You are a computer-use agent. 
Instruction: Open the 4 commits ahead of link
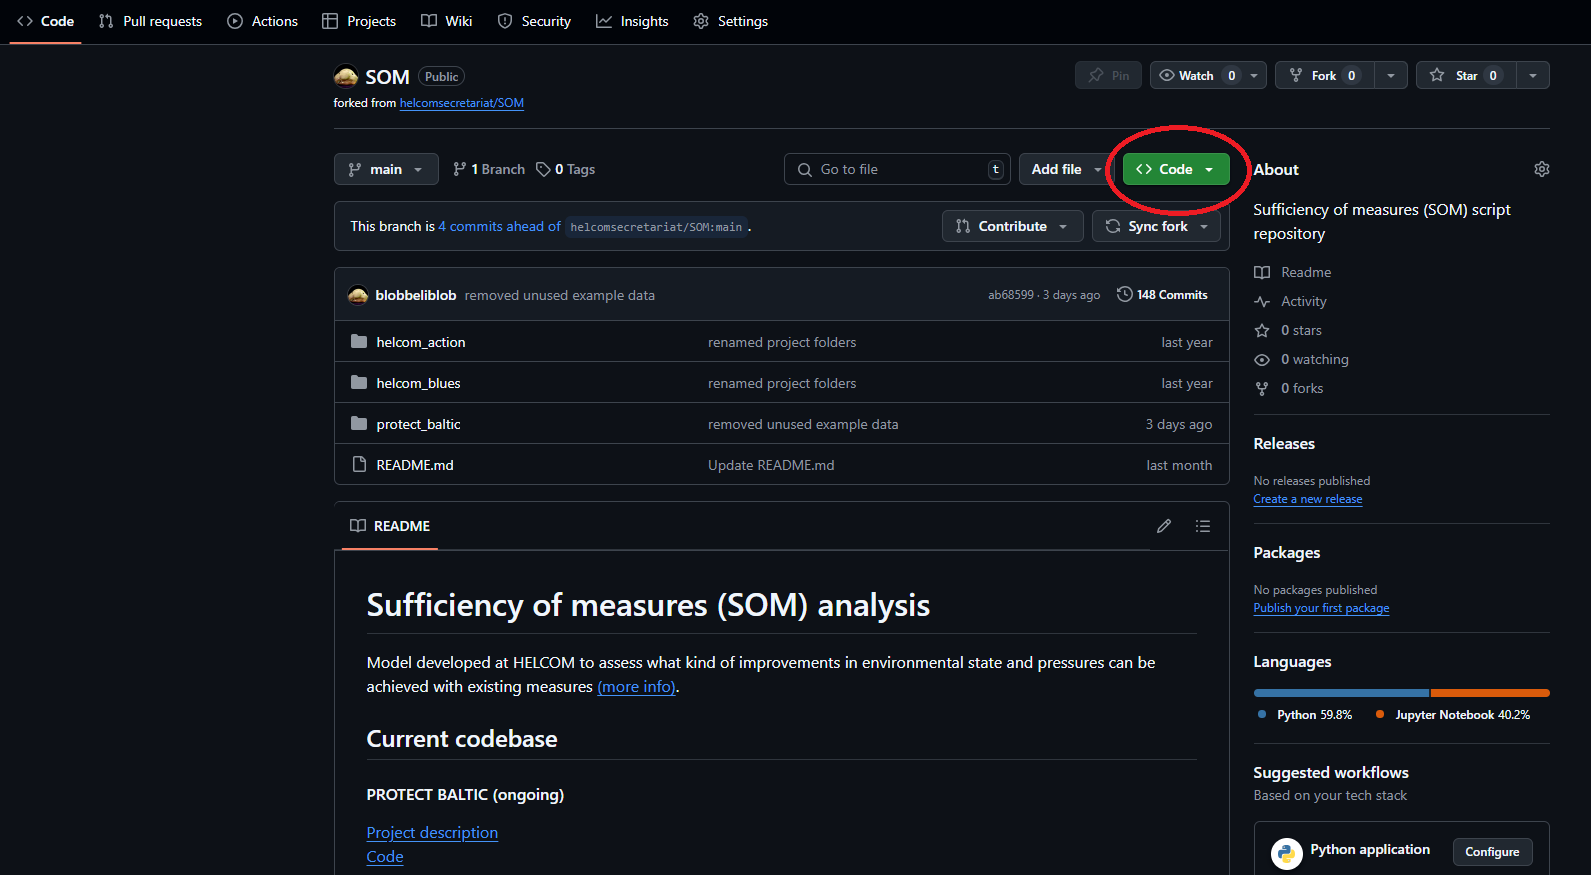(499, 226)
